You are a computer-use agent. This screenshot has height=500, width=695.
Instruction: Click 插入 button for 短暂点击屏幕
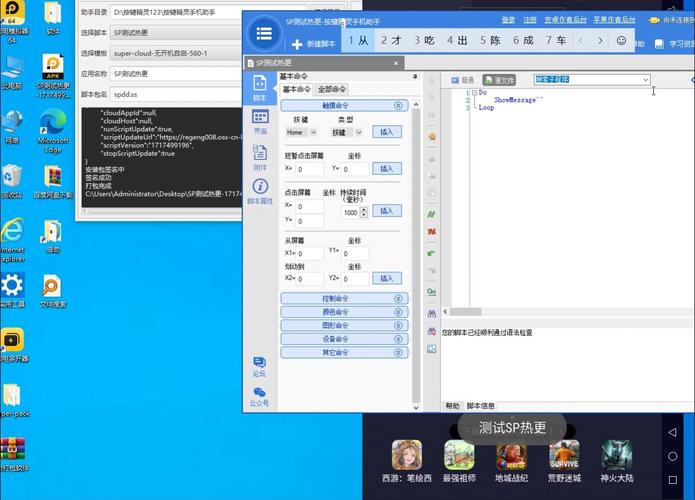tap(387, 168)
